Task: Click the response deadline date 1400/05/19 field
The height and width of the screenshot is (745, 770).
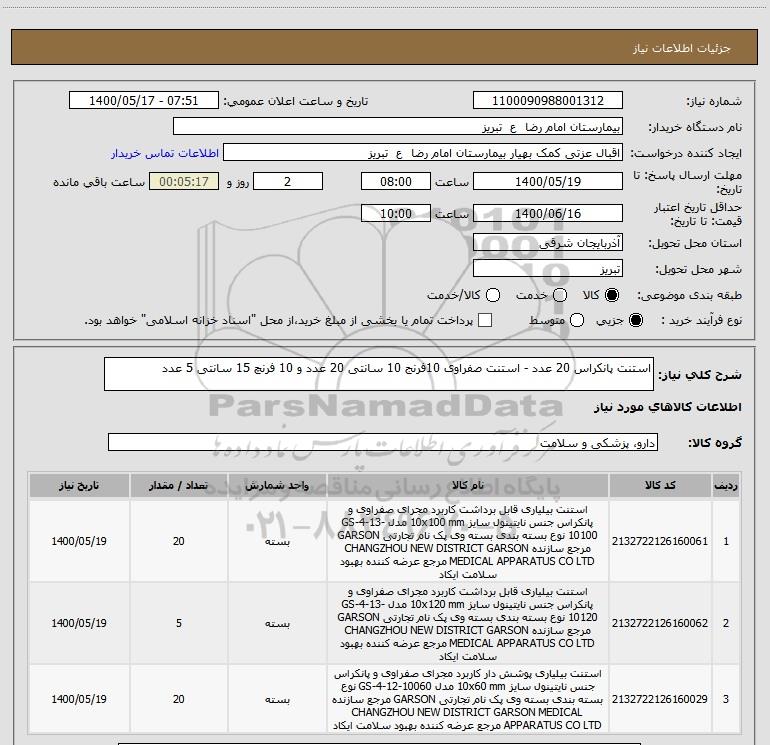Action: pyautogui.click(x=548, y=182)
